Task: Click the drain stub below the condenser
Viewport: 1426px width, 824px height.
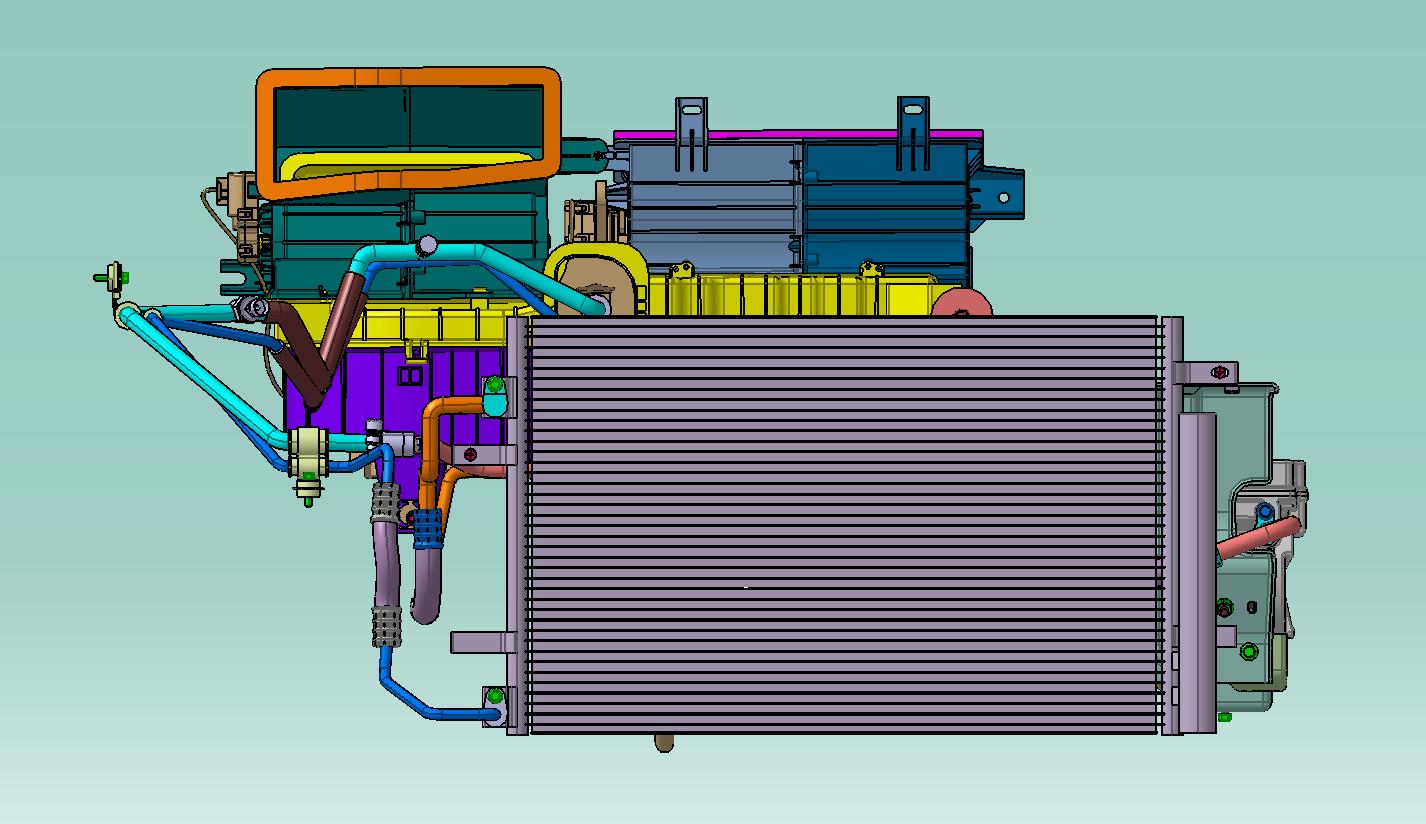Action: pyautogui.click(x=662, y=742)
